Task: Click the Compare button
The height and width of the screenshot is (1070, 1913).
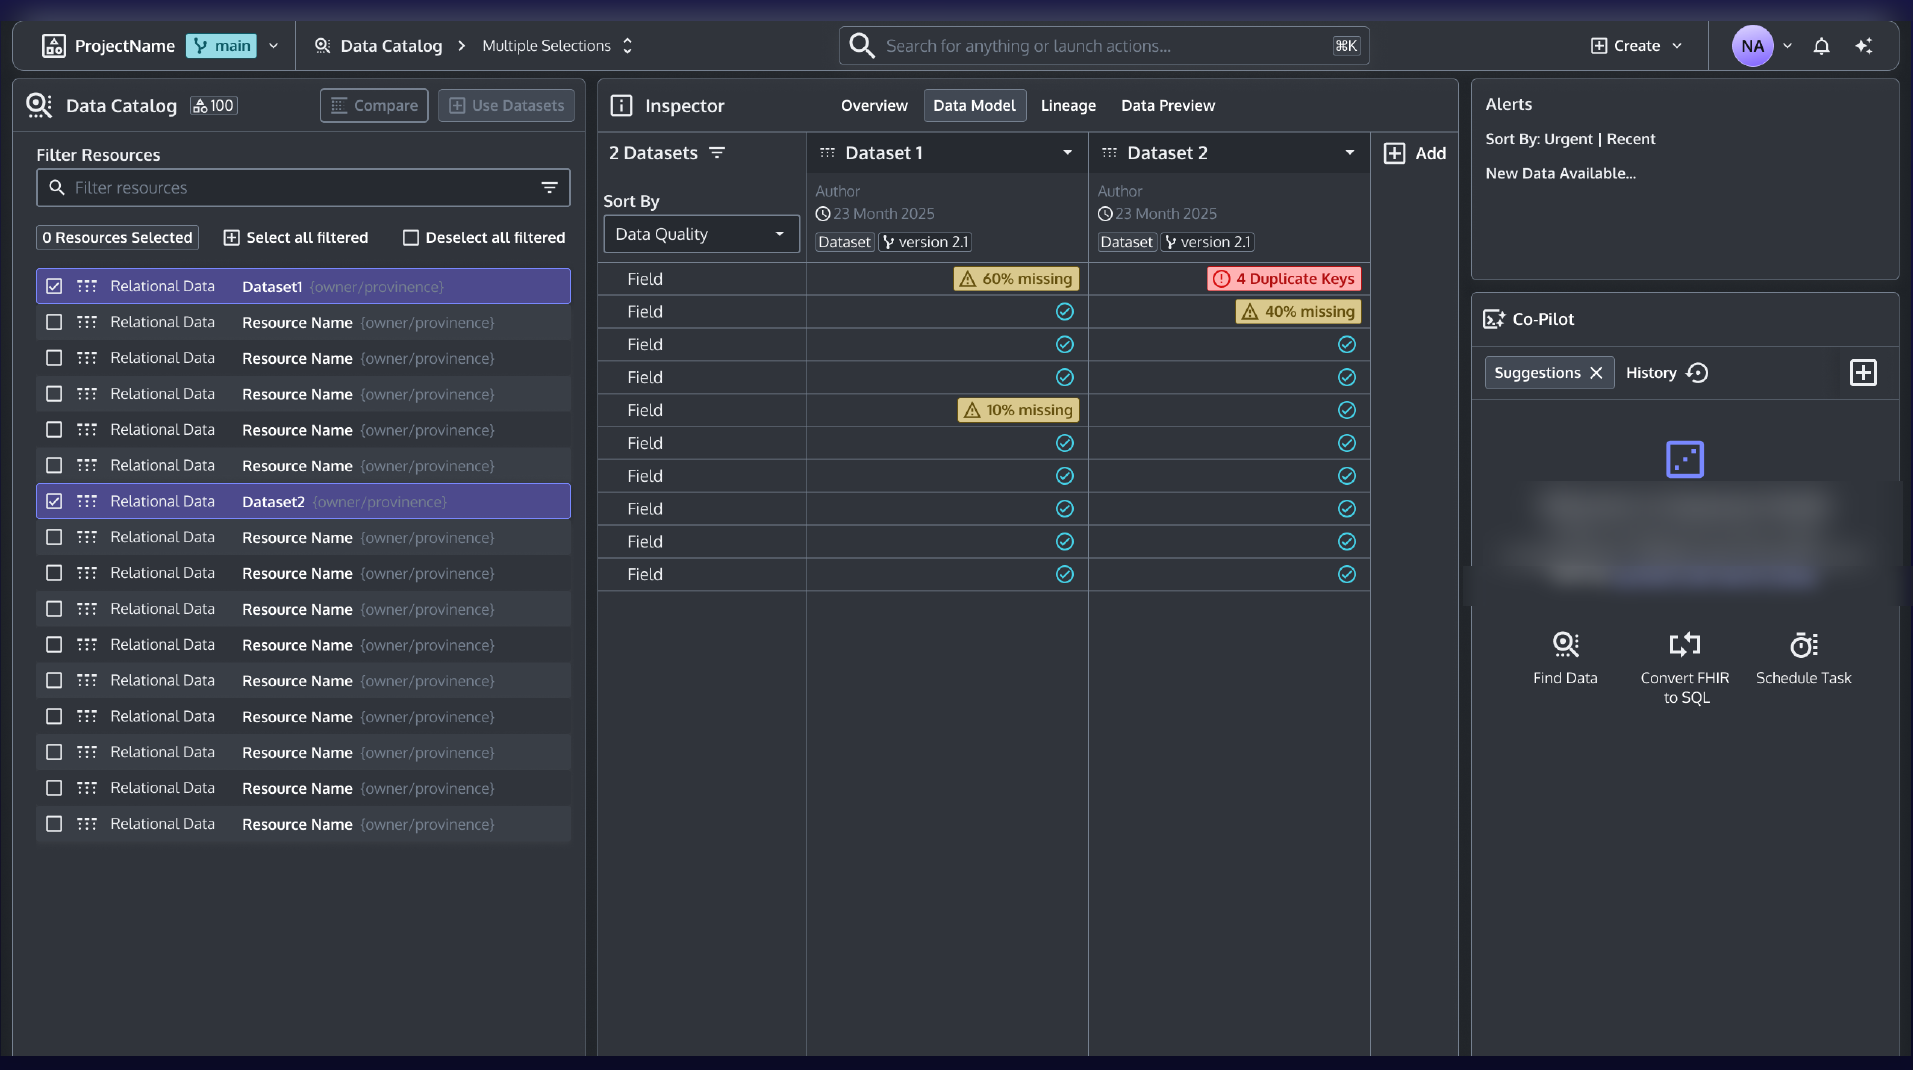Action: click(374, 106)
